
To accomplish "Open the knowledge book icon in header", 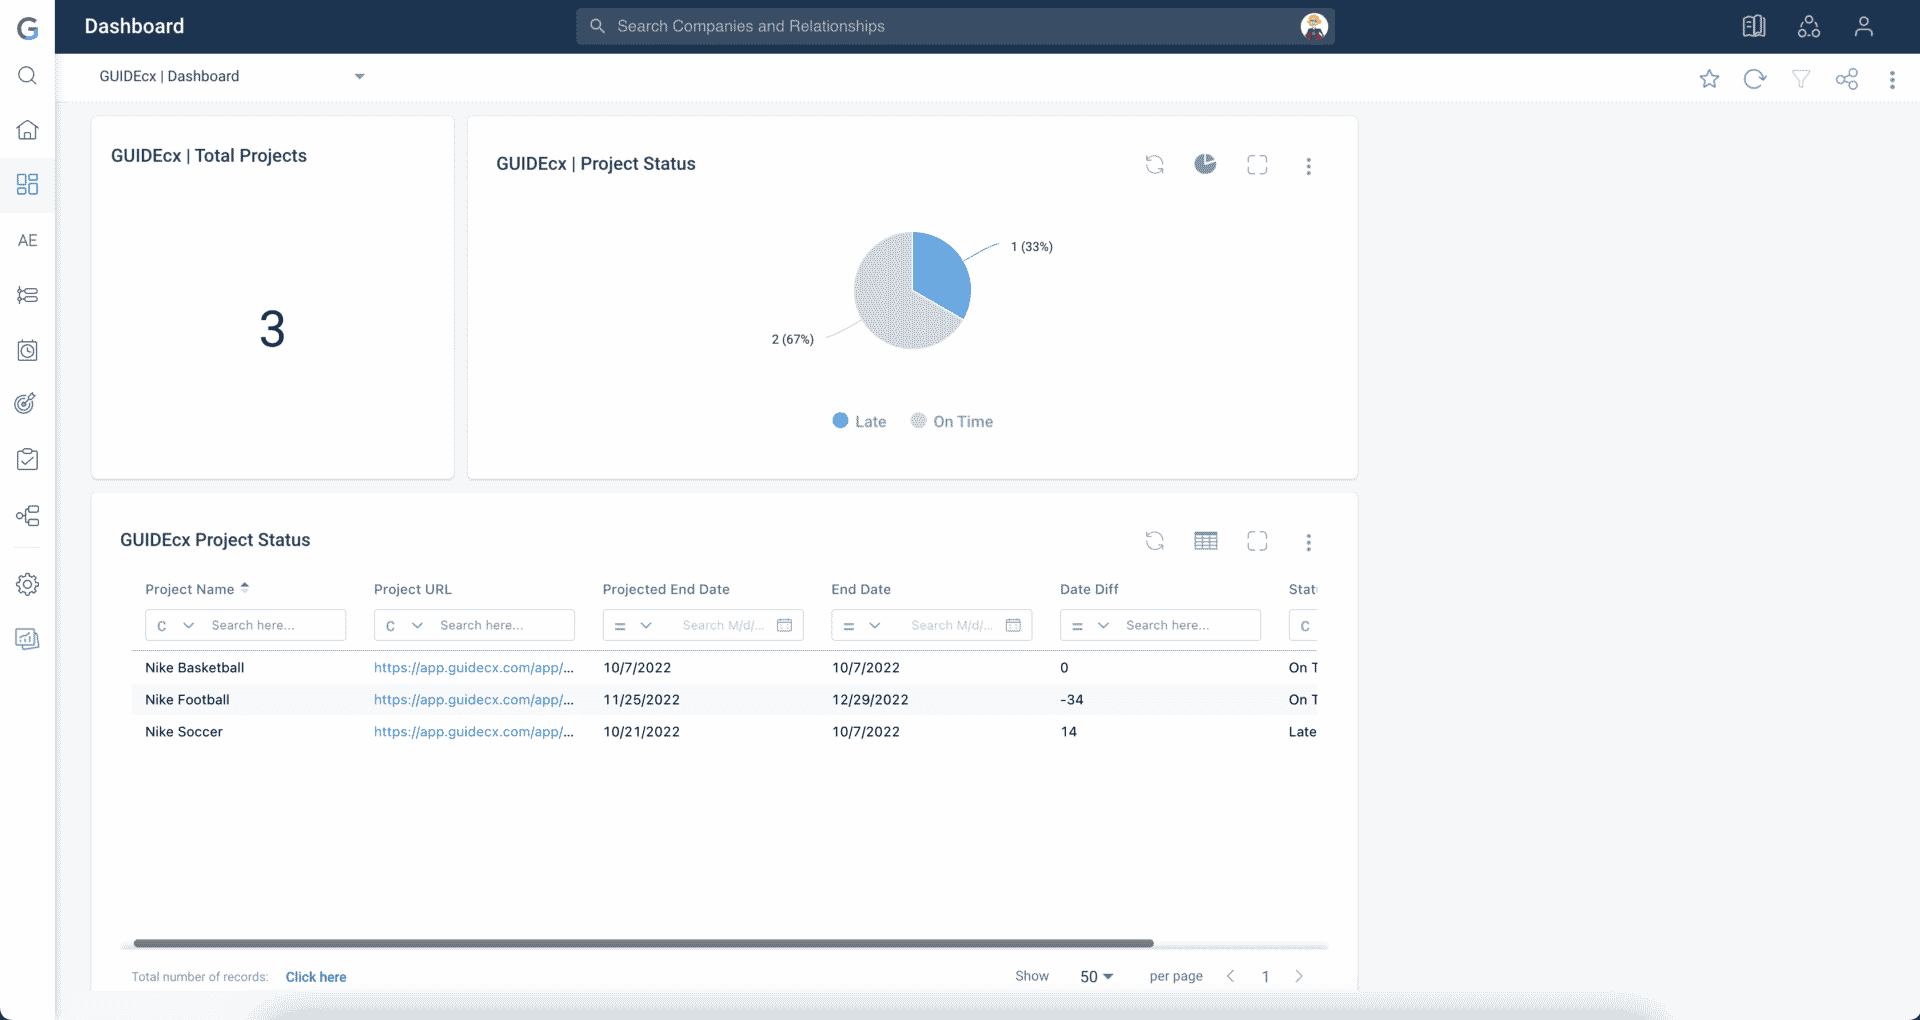I will 1754,27.
